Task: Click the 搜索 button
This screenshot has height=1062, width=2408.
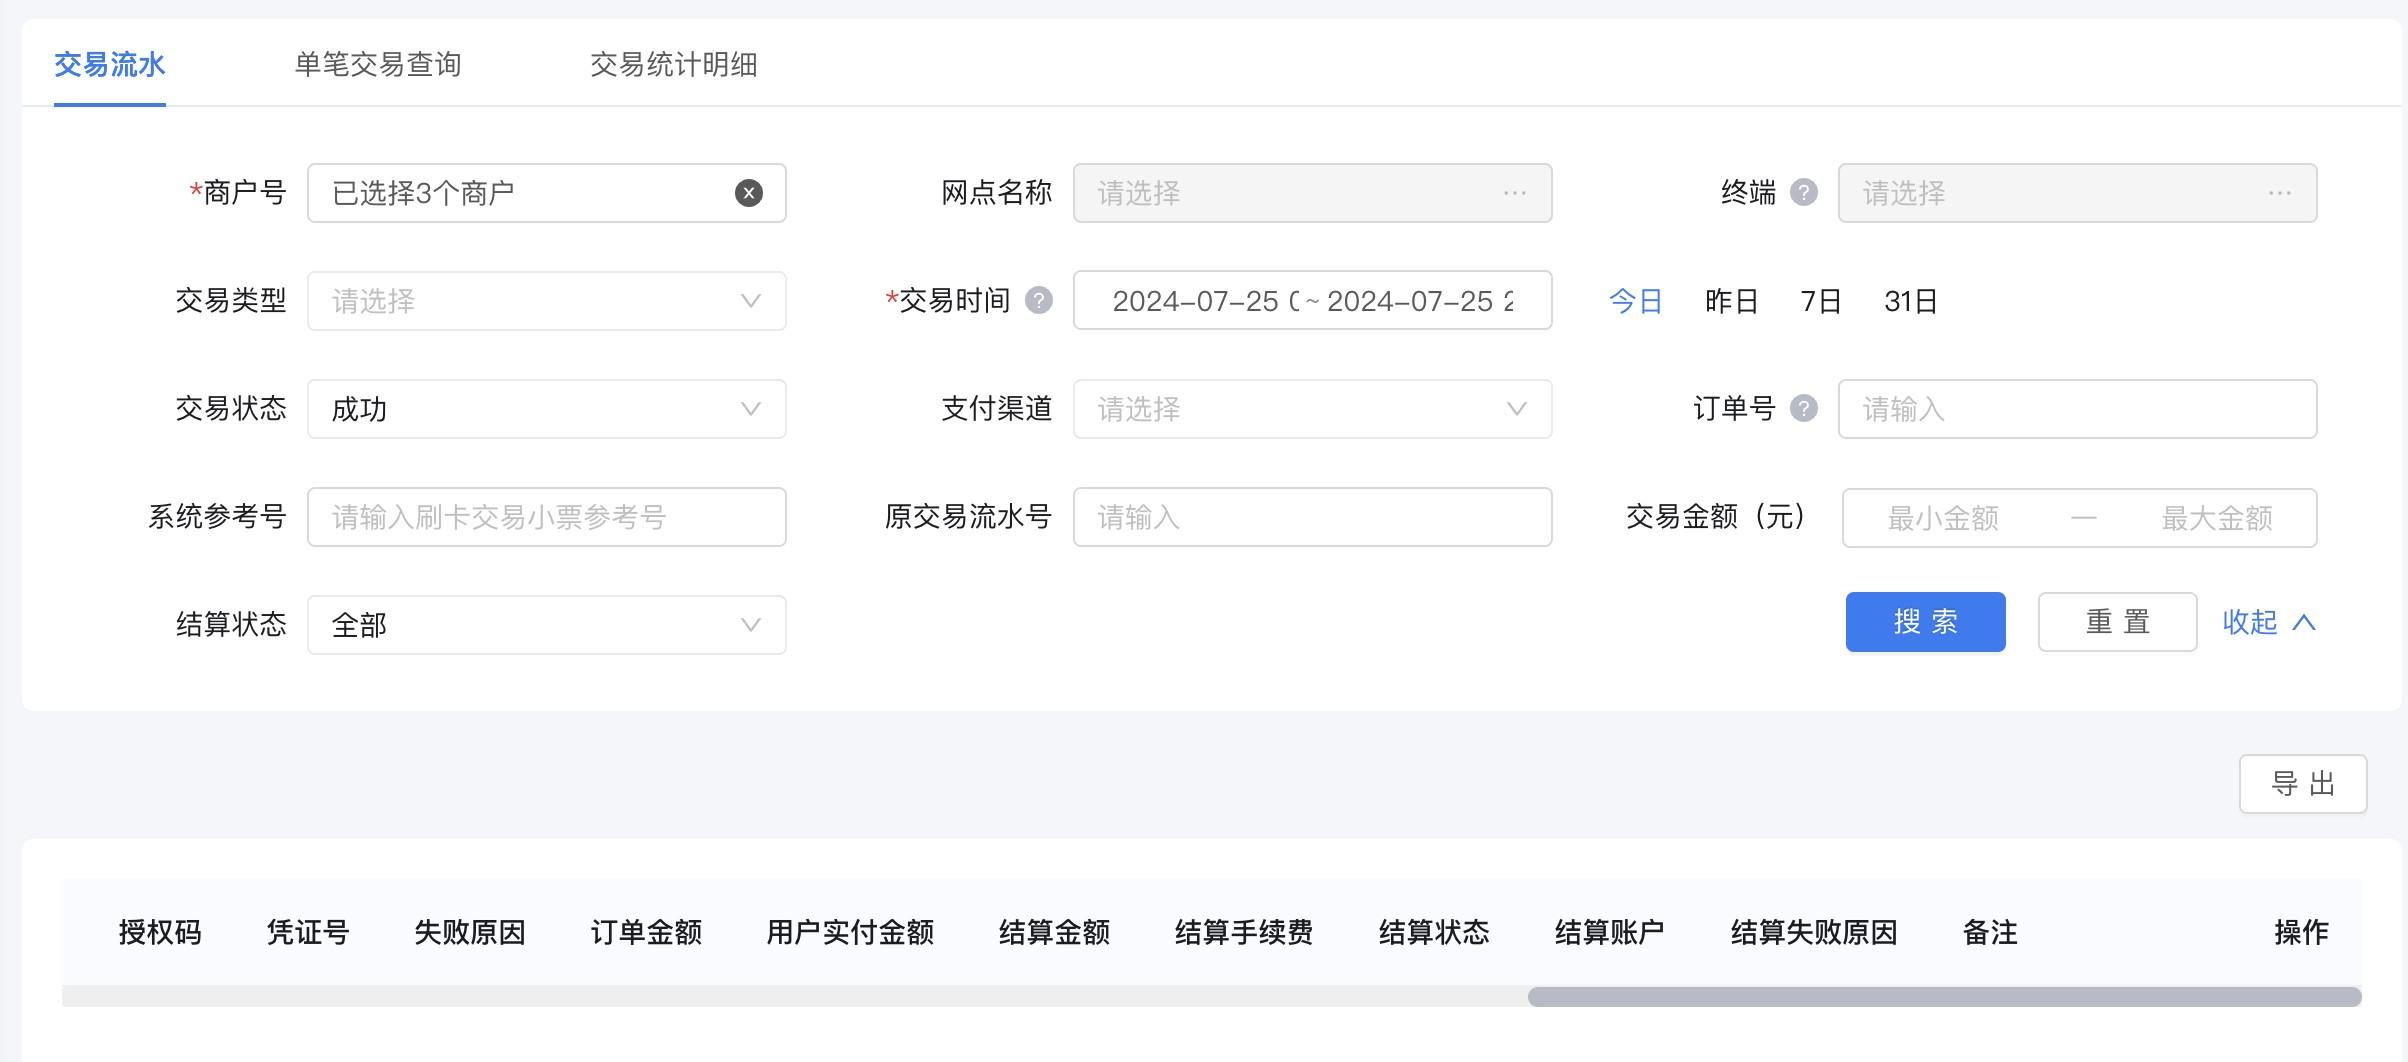Action: 1924,621
